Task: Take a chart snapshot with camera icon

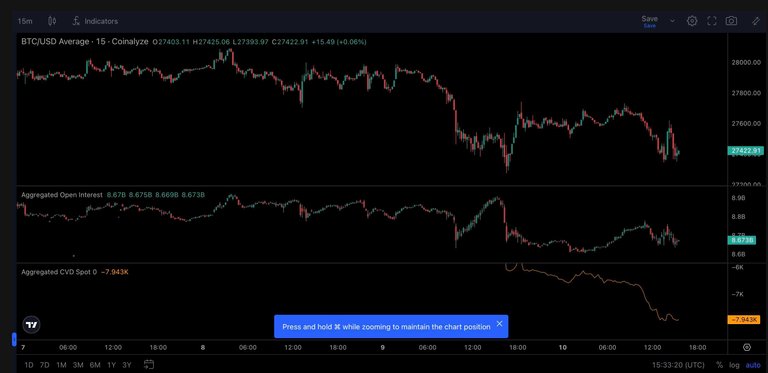Action: [x=731, y=21]
